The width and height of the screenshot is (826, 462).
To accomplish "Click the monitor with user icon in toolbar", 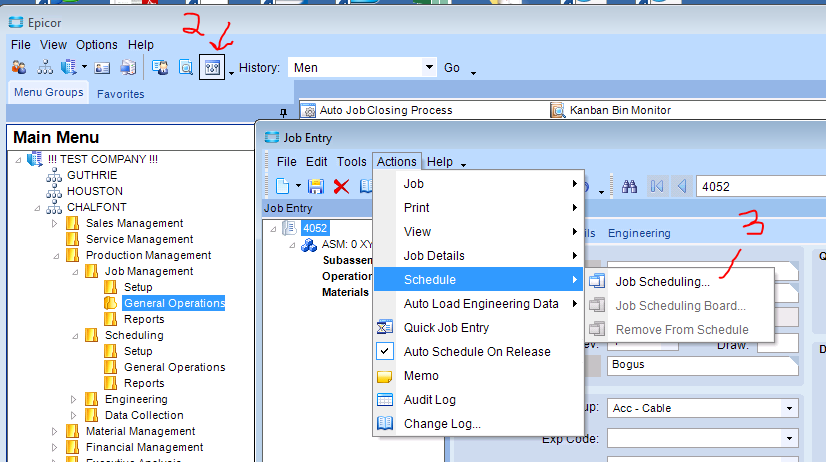I will 160,67.
